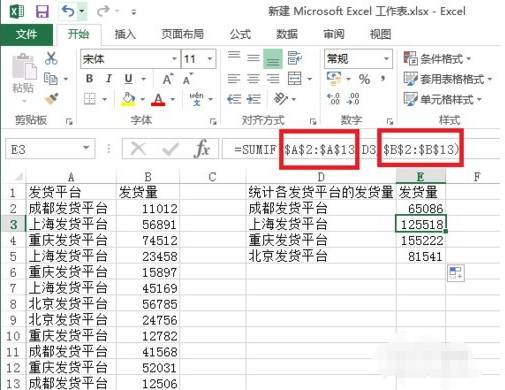Toggle Italic formatting

pos(109,79)
